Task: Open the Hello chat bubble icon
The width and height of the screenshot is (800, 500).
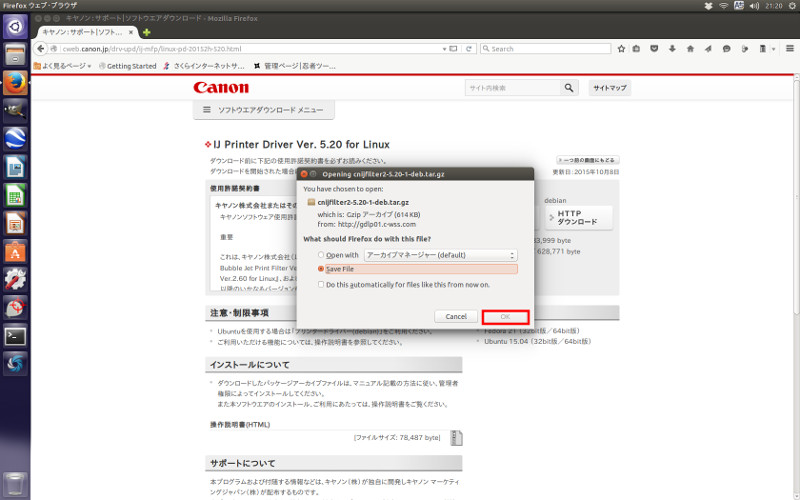Action: (727, 48)
